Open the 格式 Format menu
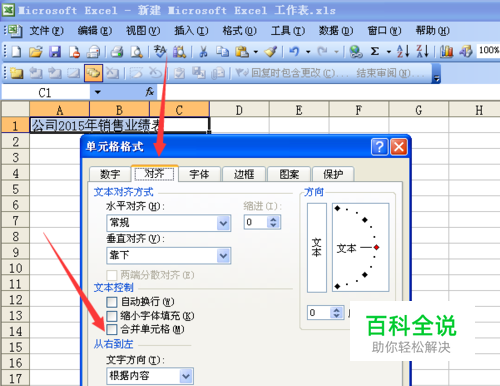500x386 pixels. coord(239,31)
